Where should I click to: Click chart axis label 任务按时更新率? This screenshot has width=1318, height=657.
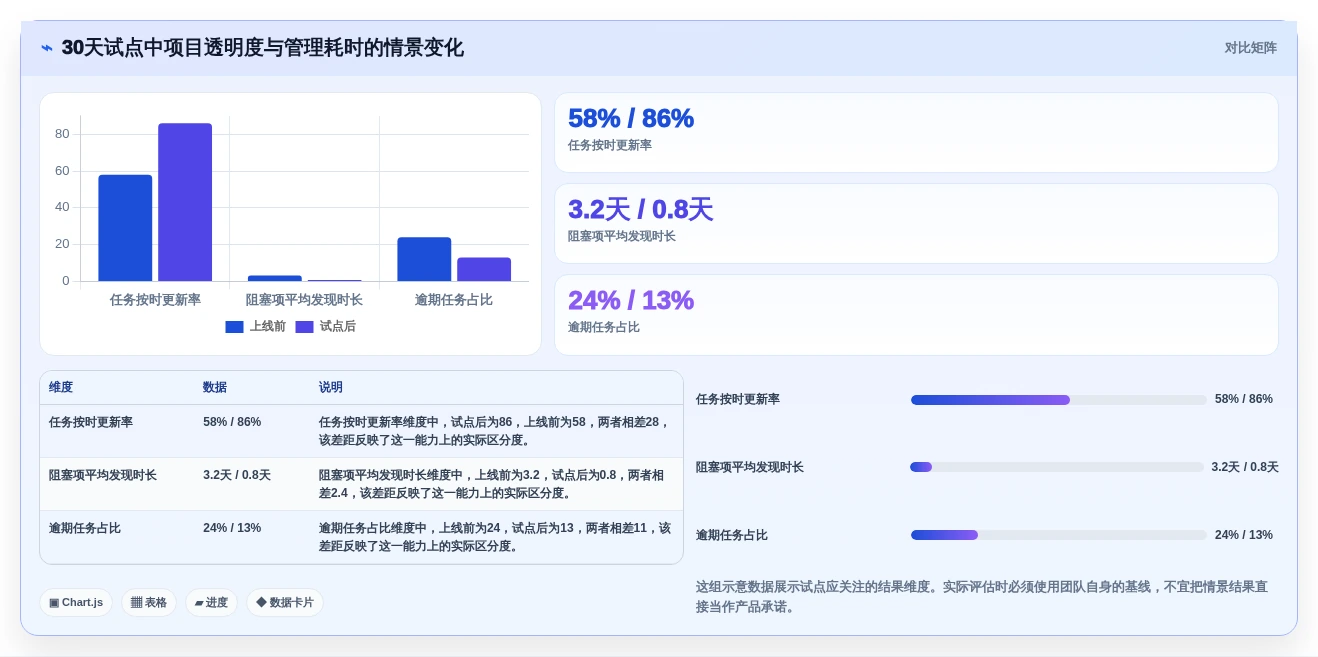tap(155, 300)
